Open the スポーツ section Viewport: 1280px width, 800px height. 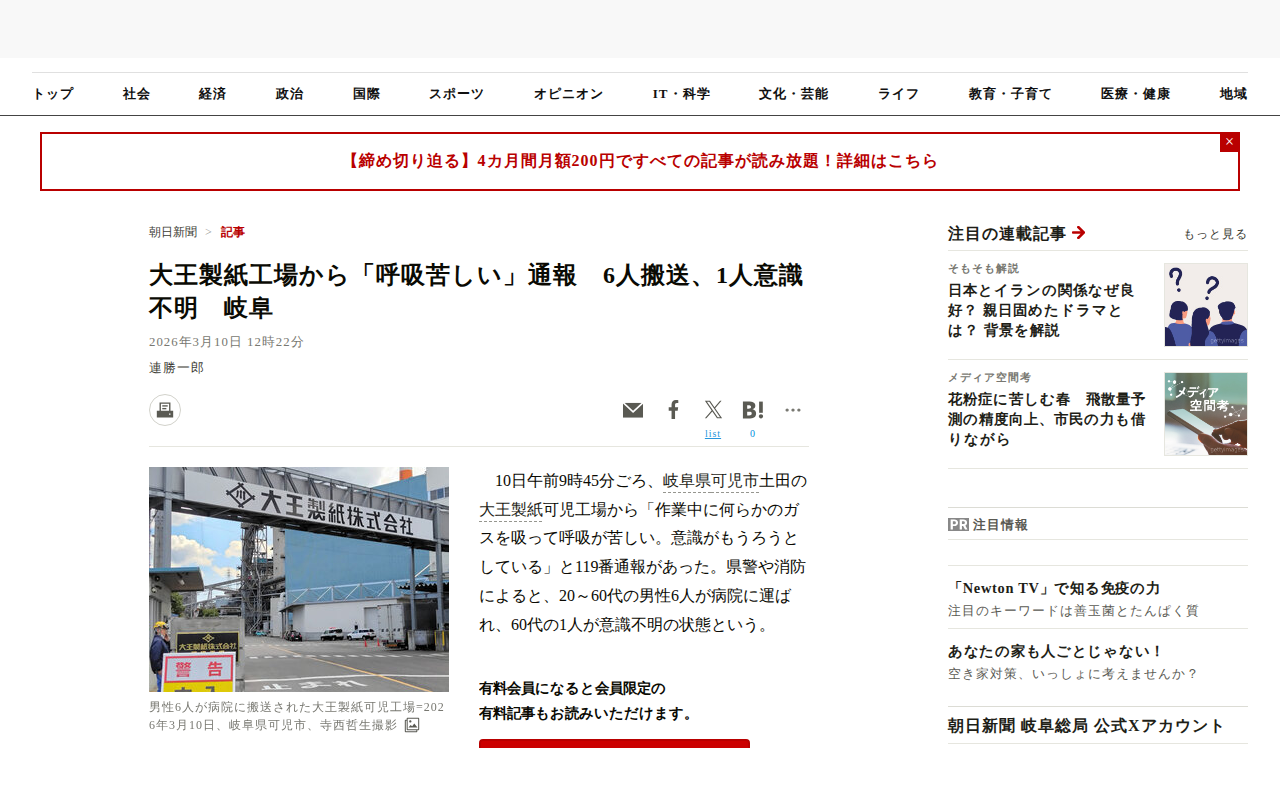(457, 94)
